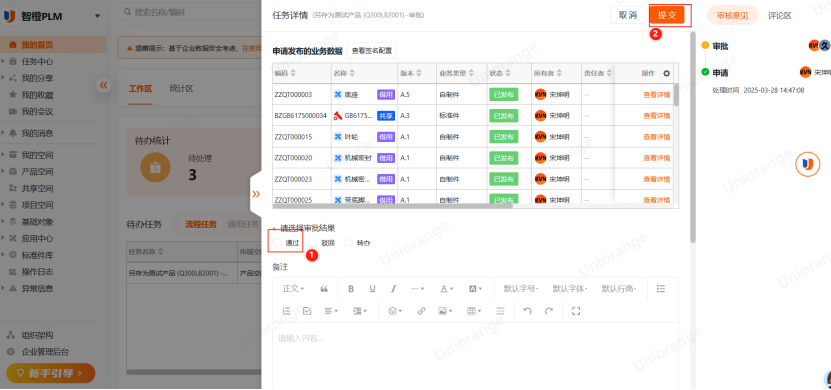Click the horizontal scrollbar under the data table
Viewport: 831px width, 390px height.
click(x=393, y=206)
